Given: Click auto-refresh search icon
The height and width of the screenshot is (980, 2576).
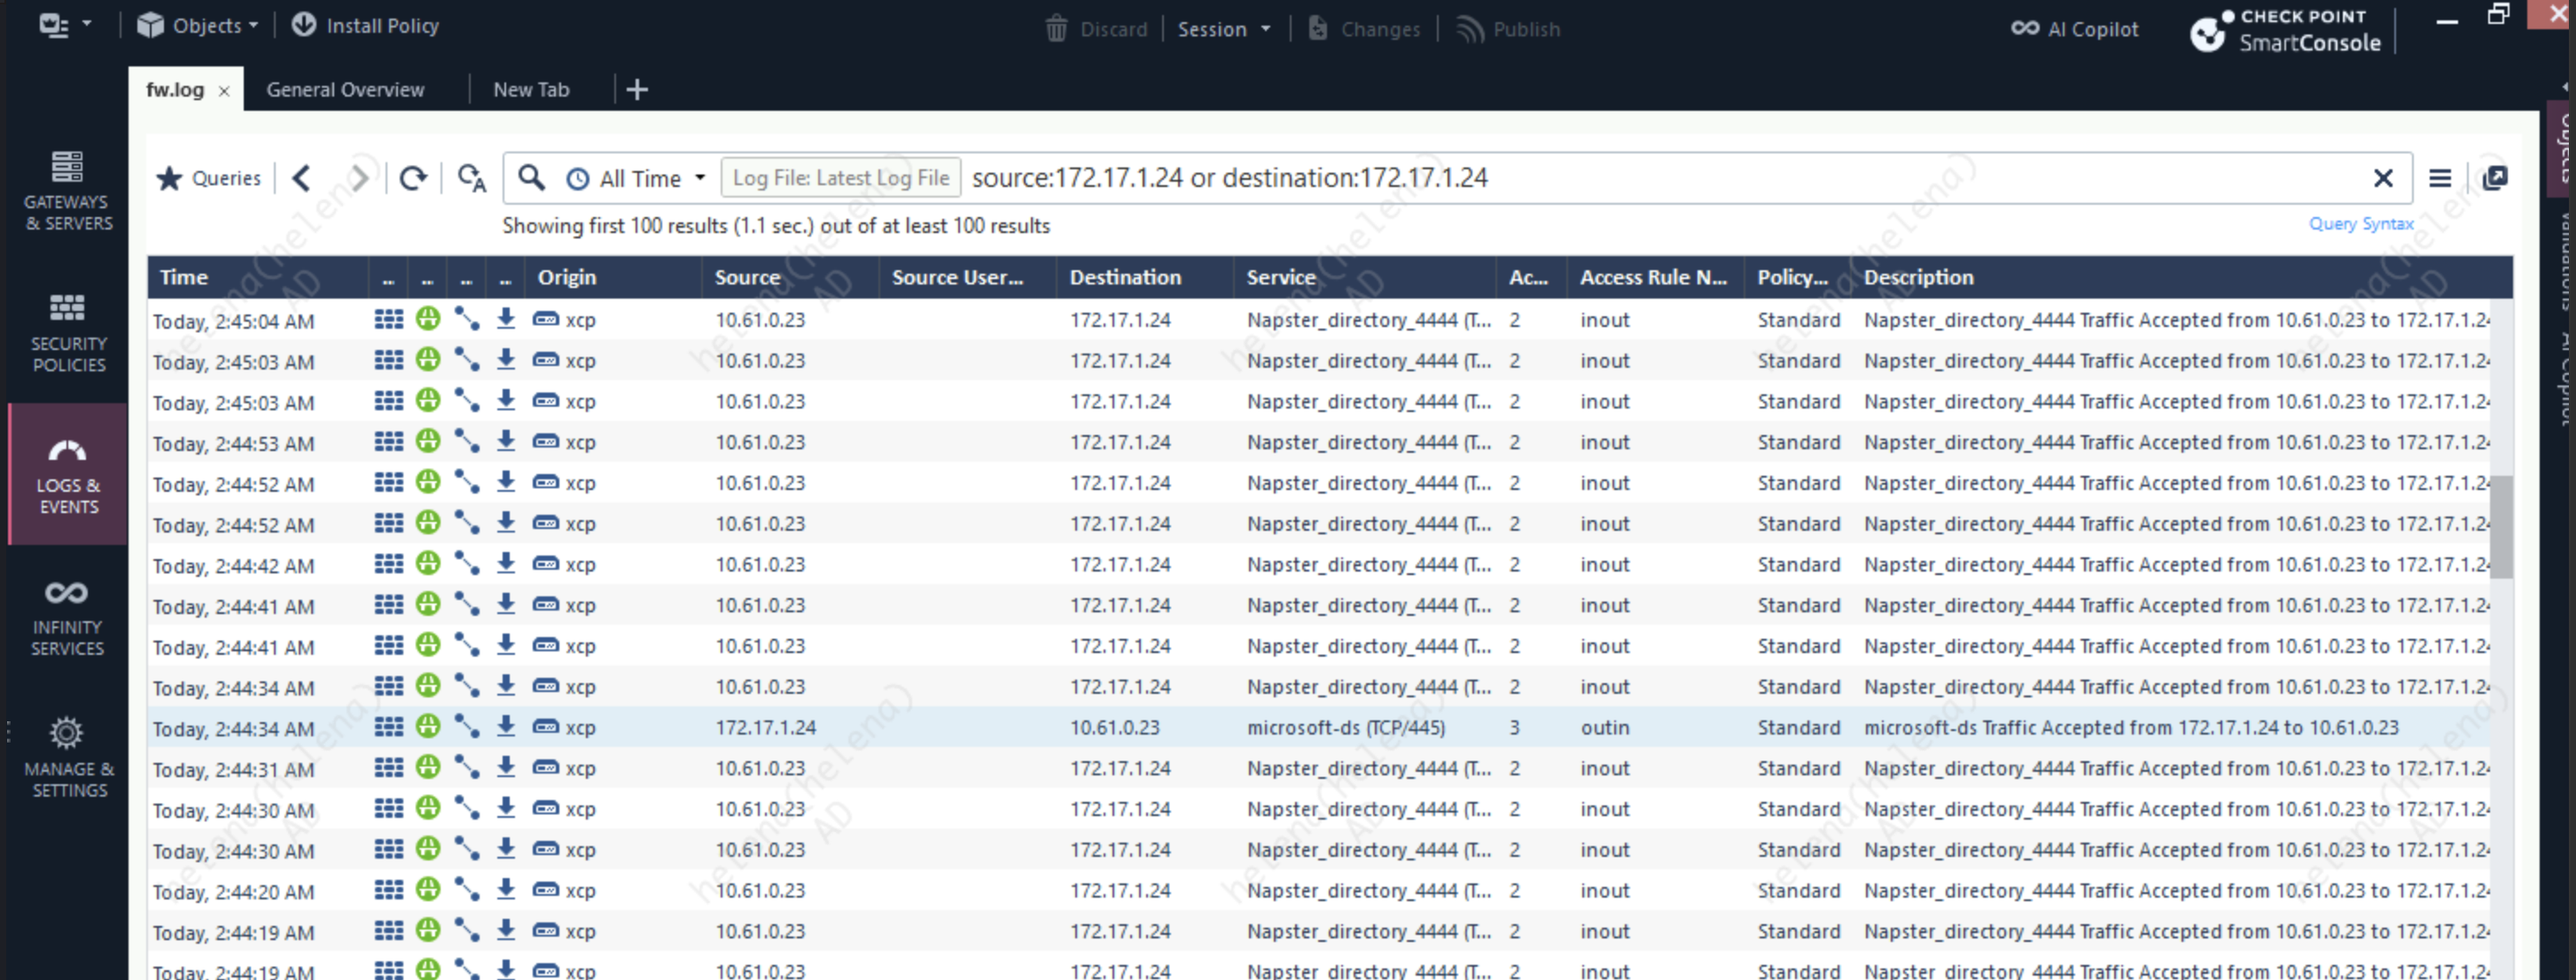Looking at the screenshot, I should (471, 179).
